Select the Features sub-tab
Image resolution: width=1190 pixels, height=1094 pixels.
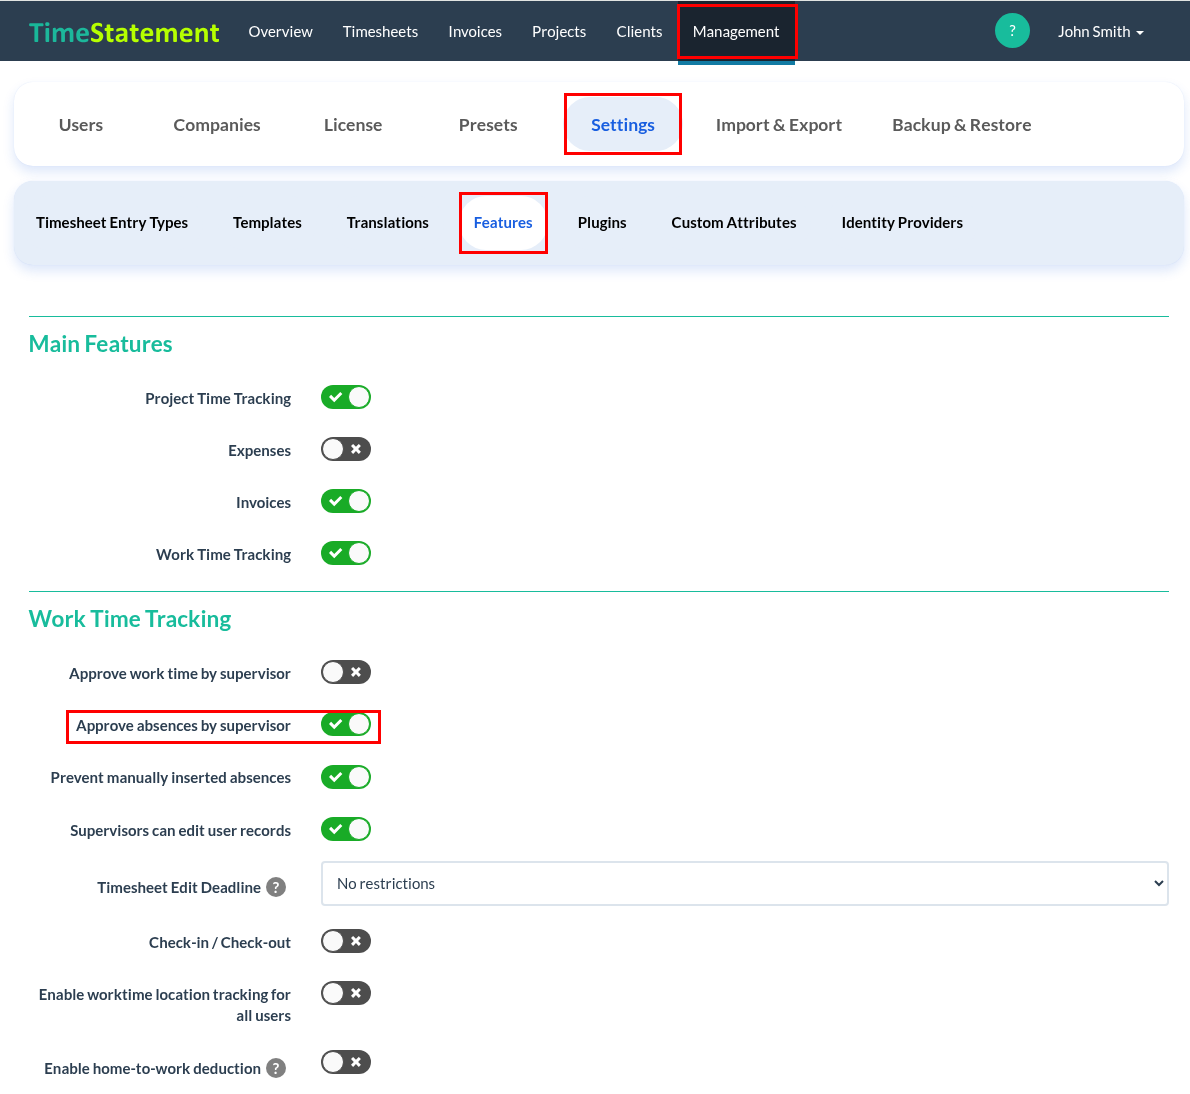[503, 223]
